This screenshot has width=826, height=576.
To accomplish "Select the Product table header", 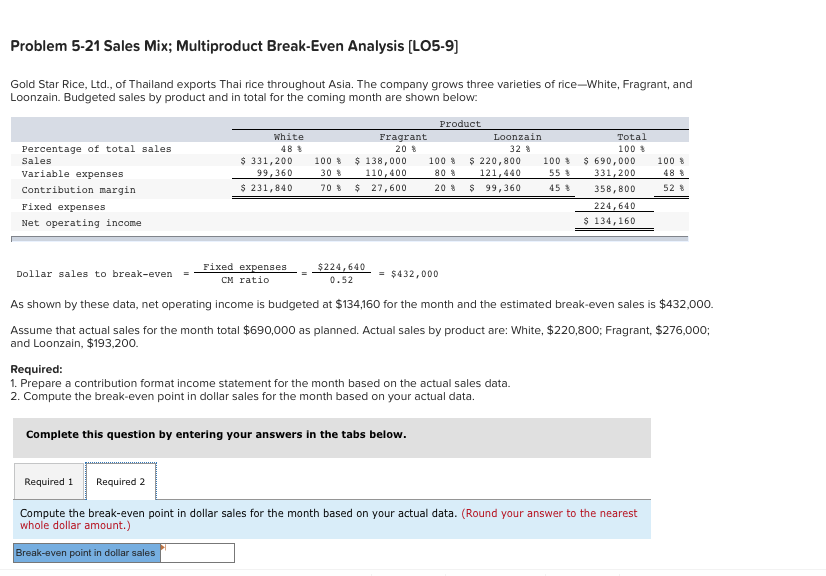I will pyautogui.click(x=459, y=122).
